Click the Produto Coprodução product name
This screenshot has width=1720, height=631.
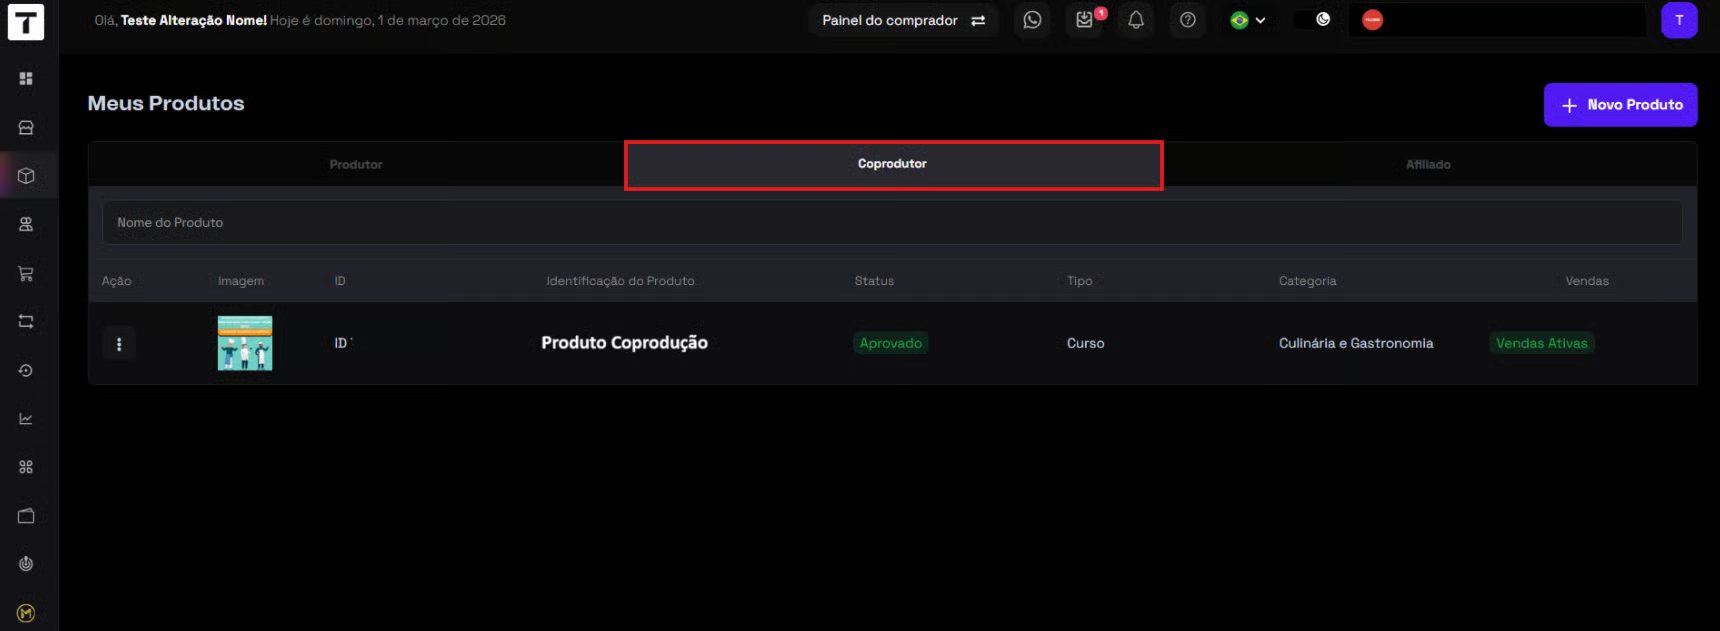coord(624,343)
